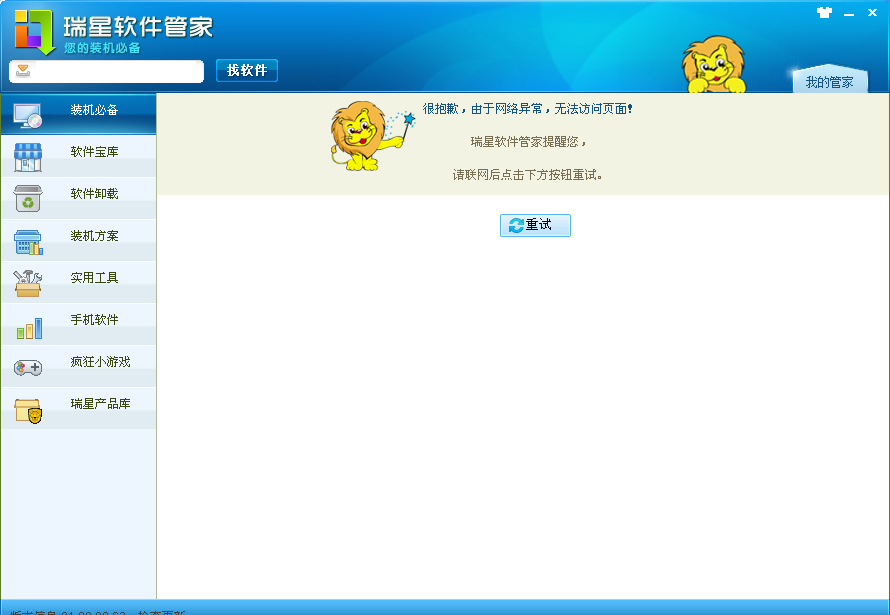Go to 装机方案 in sidebar
This screenshot has width=890, height=615.
click(x=78, y=240)
